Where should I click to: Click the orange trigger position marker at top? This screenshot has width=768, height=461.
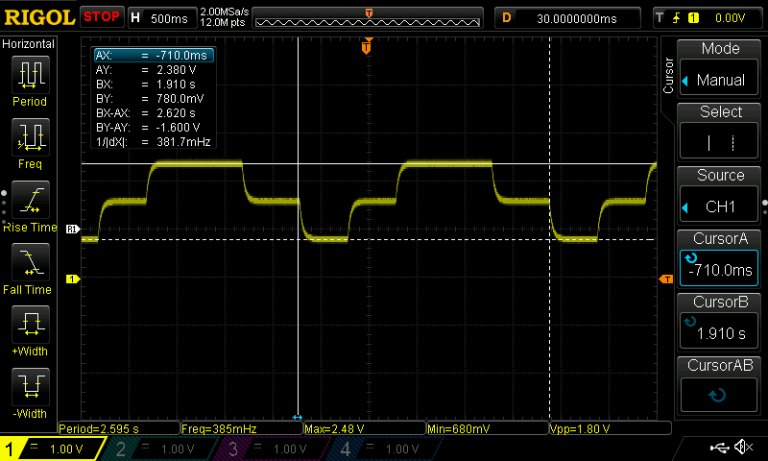point(367,46)
